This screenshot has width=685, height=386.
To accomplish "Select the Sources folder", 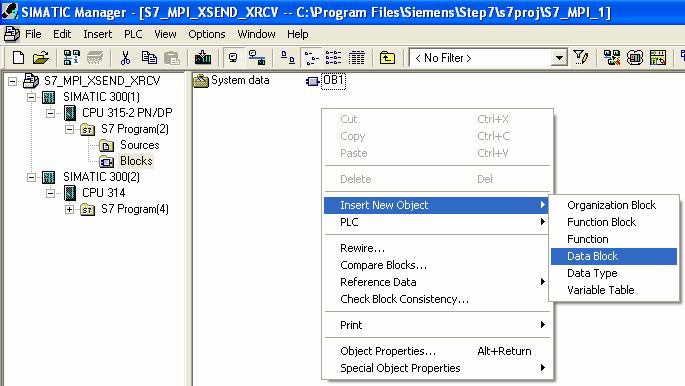I will (139, 145).
